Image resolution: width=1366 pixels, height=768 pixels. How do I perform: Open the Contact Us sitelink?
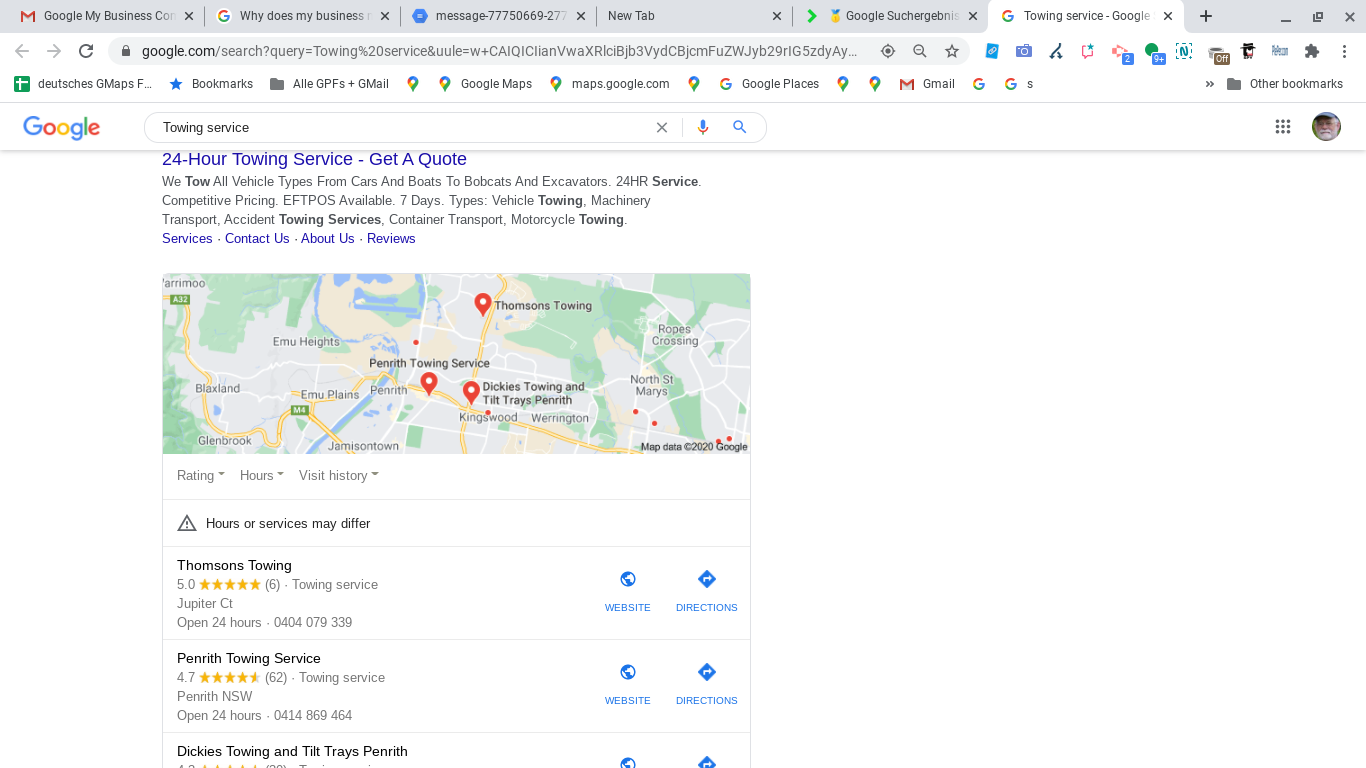(x=257, y=238)
